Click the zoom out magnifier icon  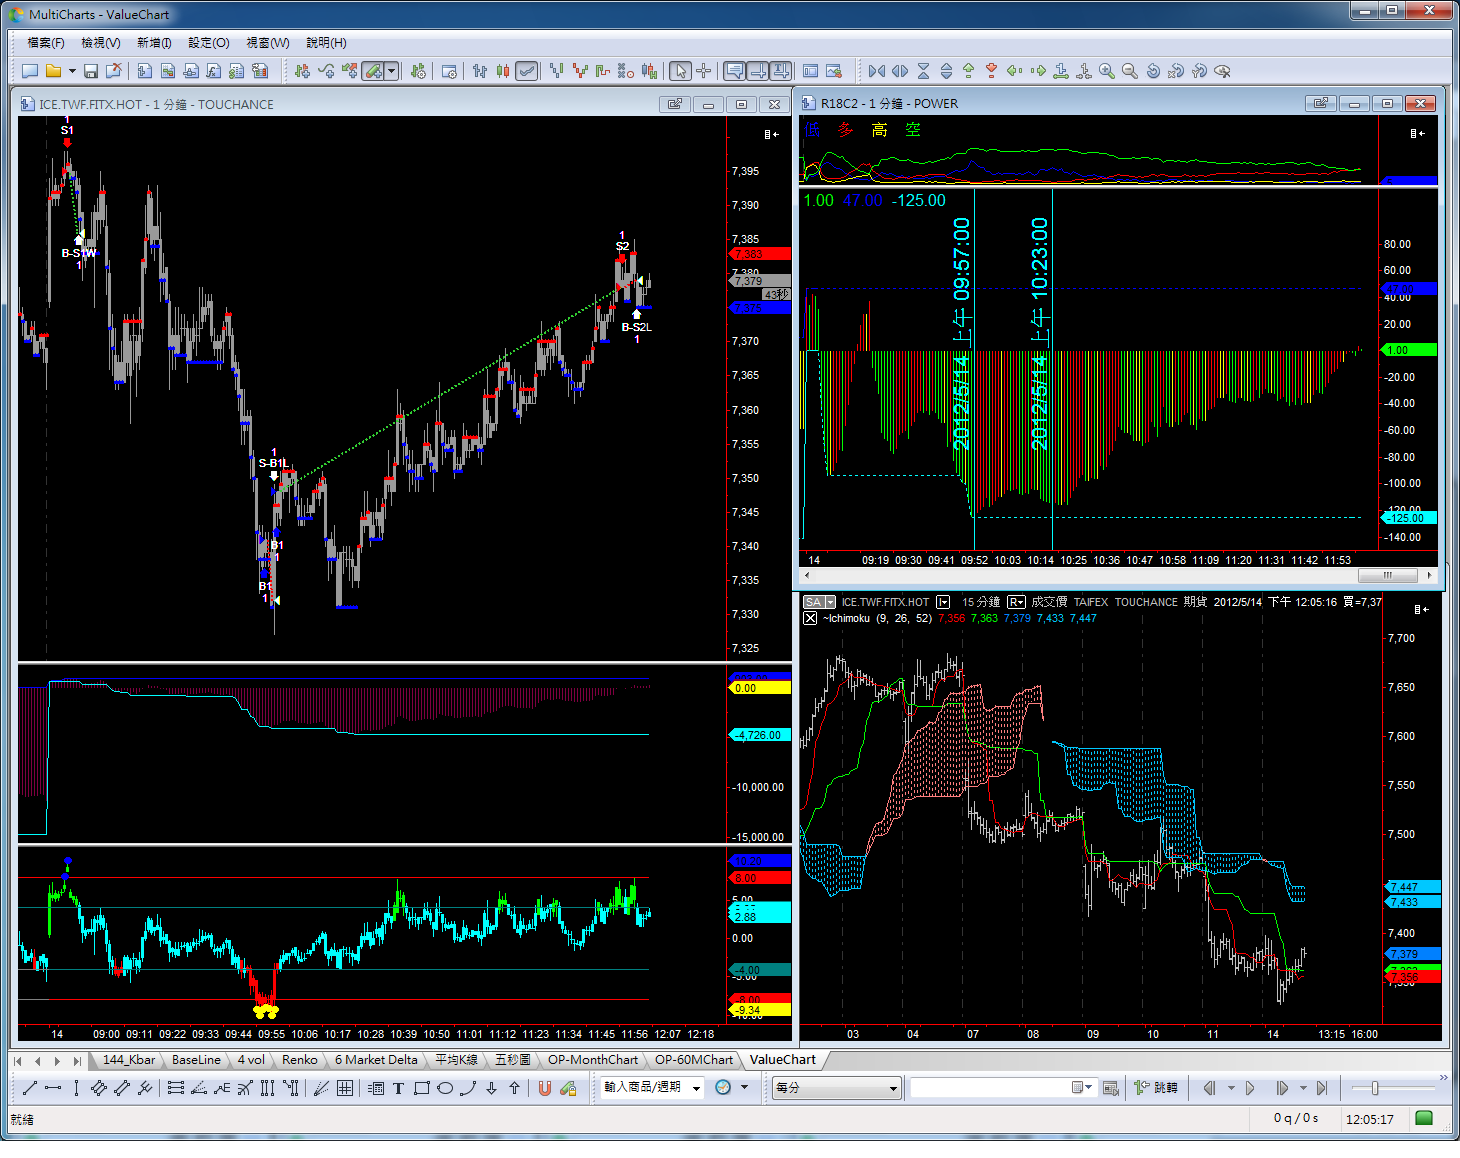(1129, 71)
